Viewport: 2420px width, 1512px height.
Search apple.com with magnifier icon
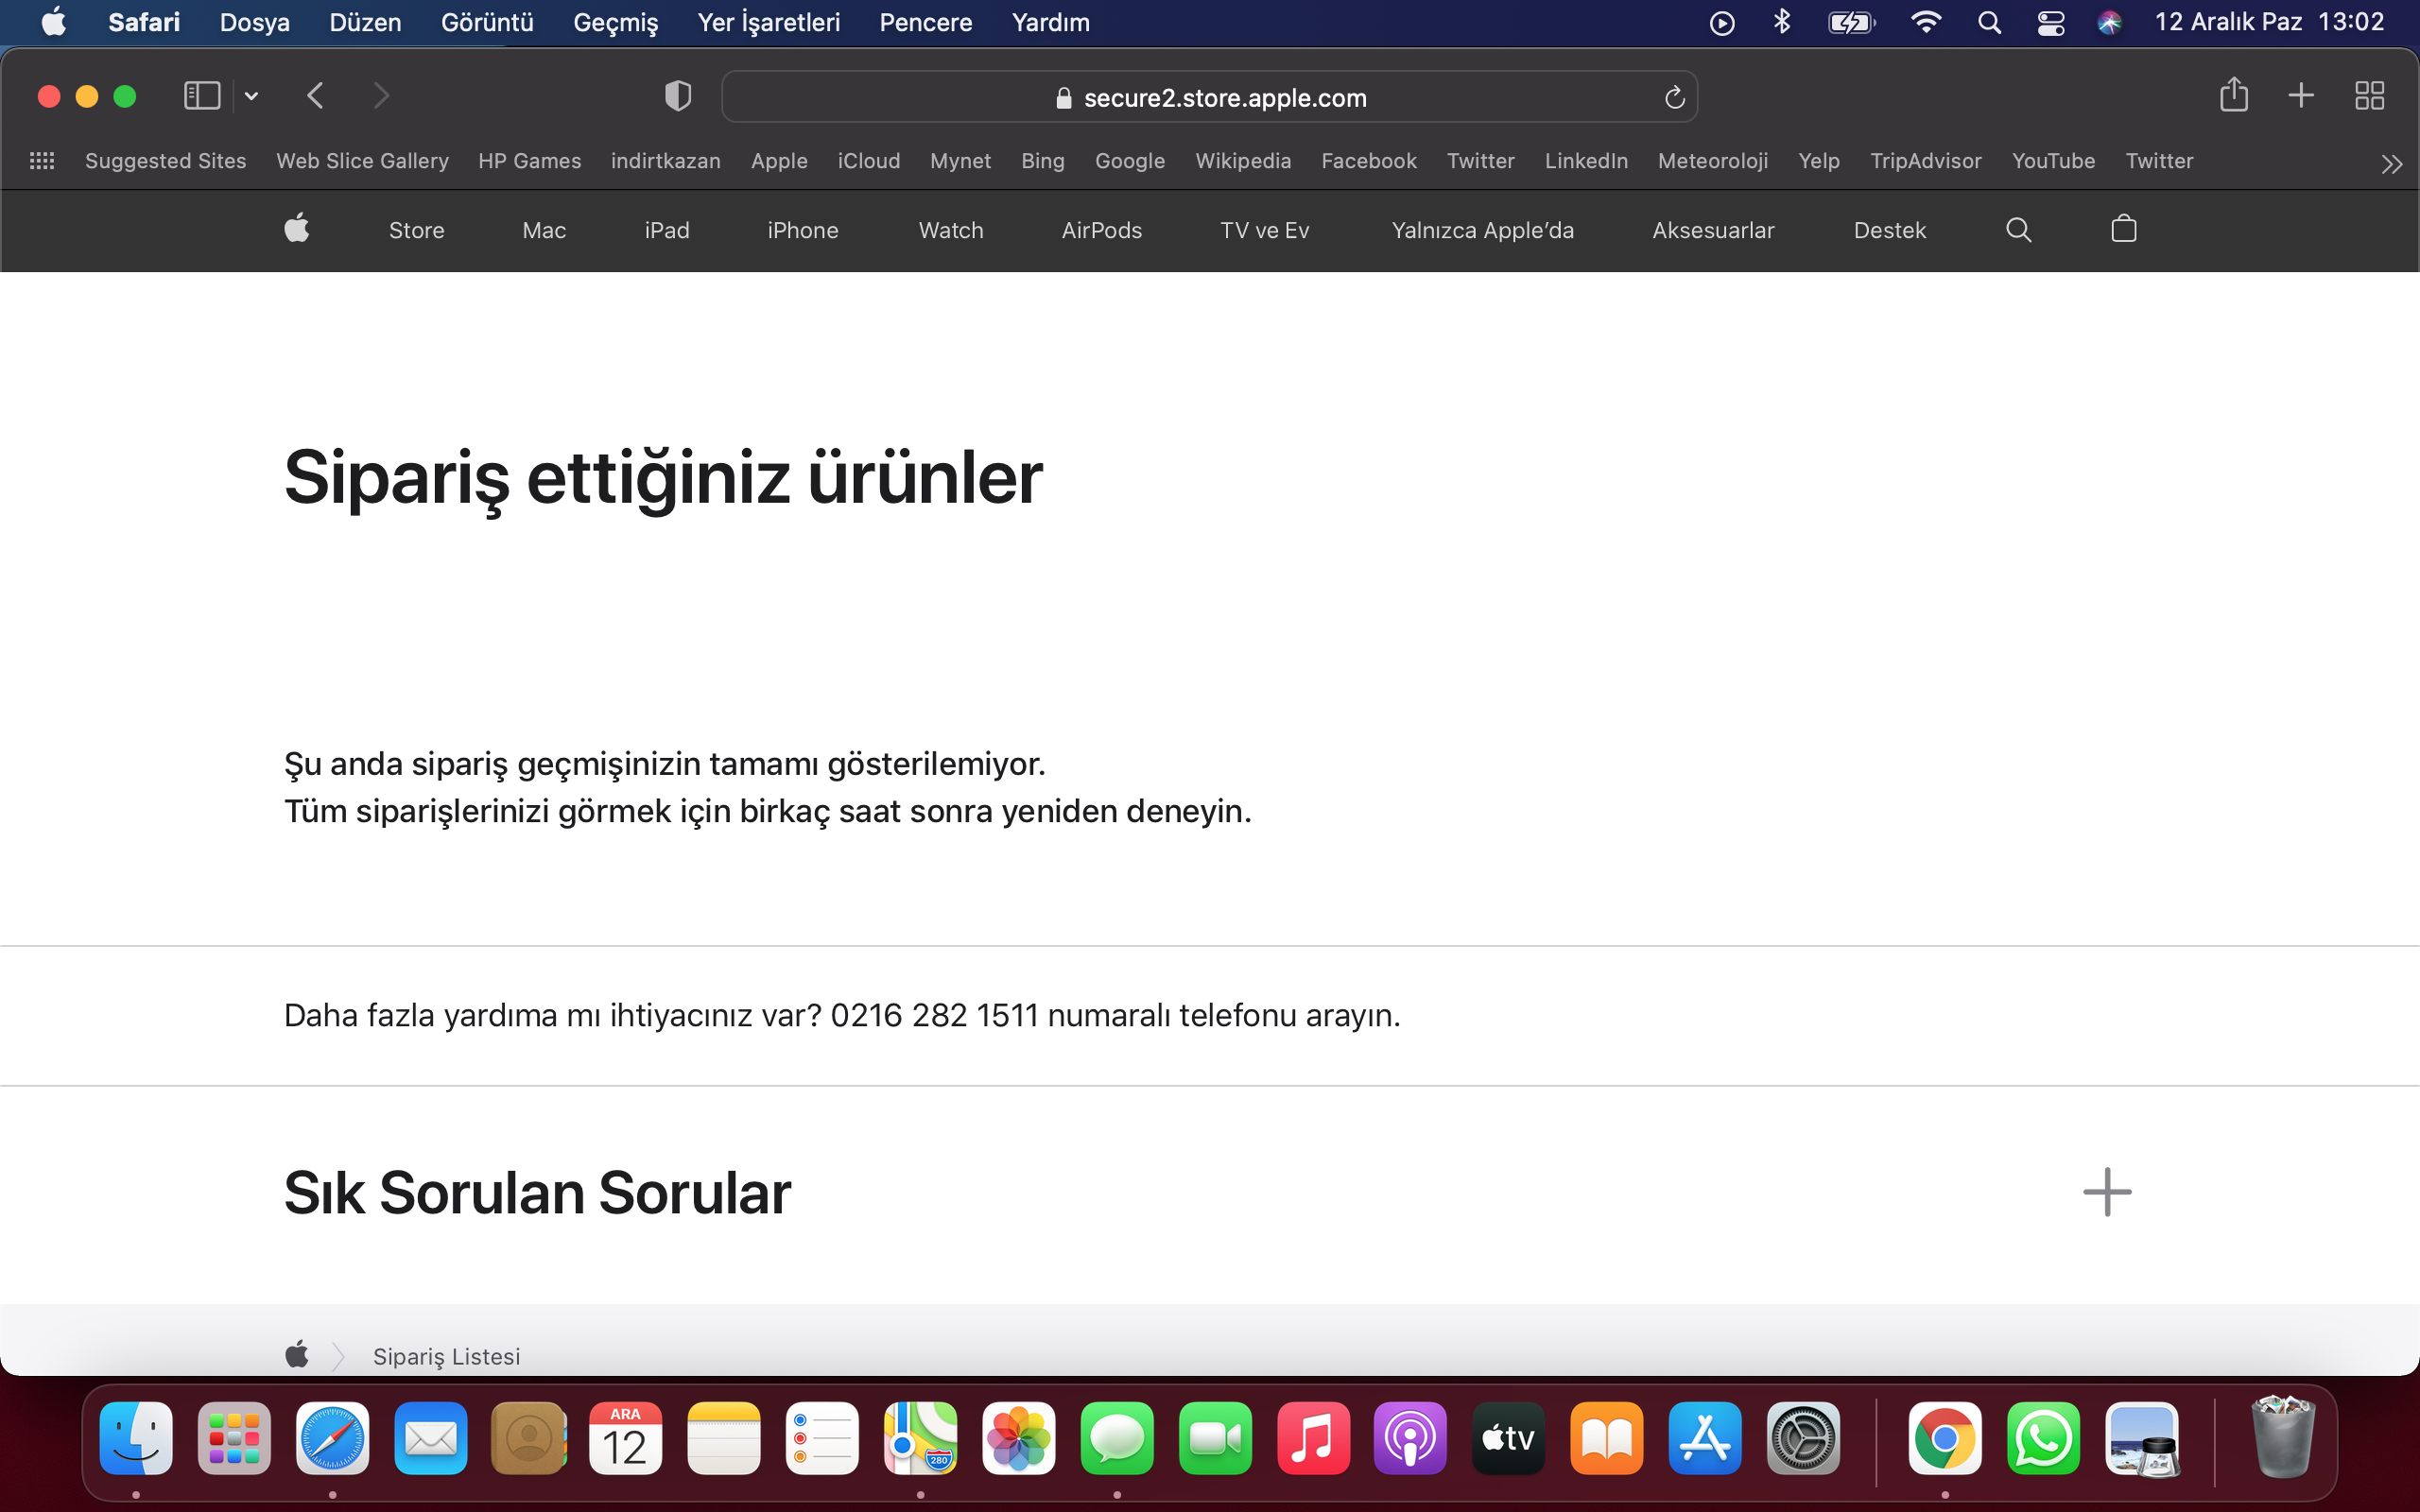point(2018,230)
